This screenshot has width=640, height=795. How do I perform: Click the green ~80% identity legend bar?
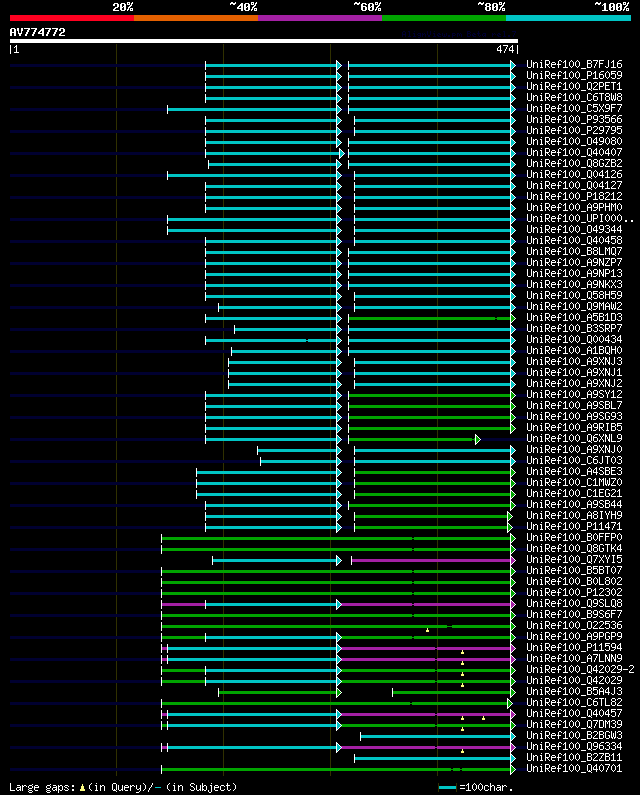[x=444, y=18]
